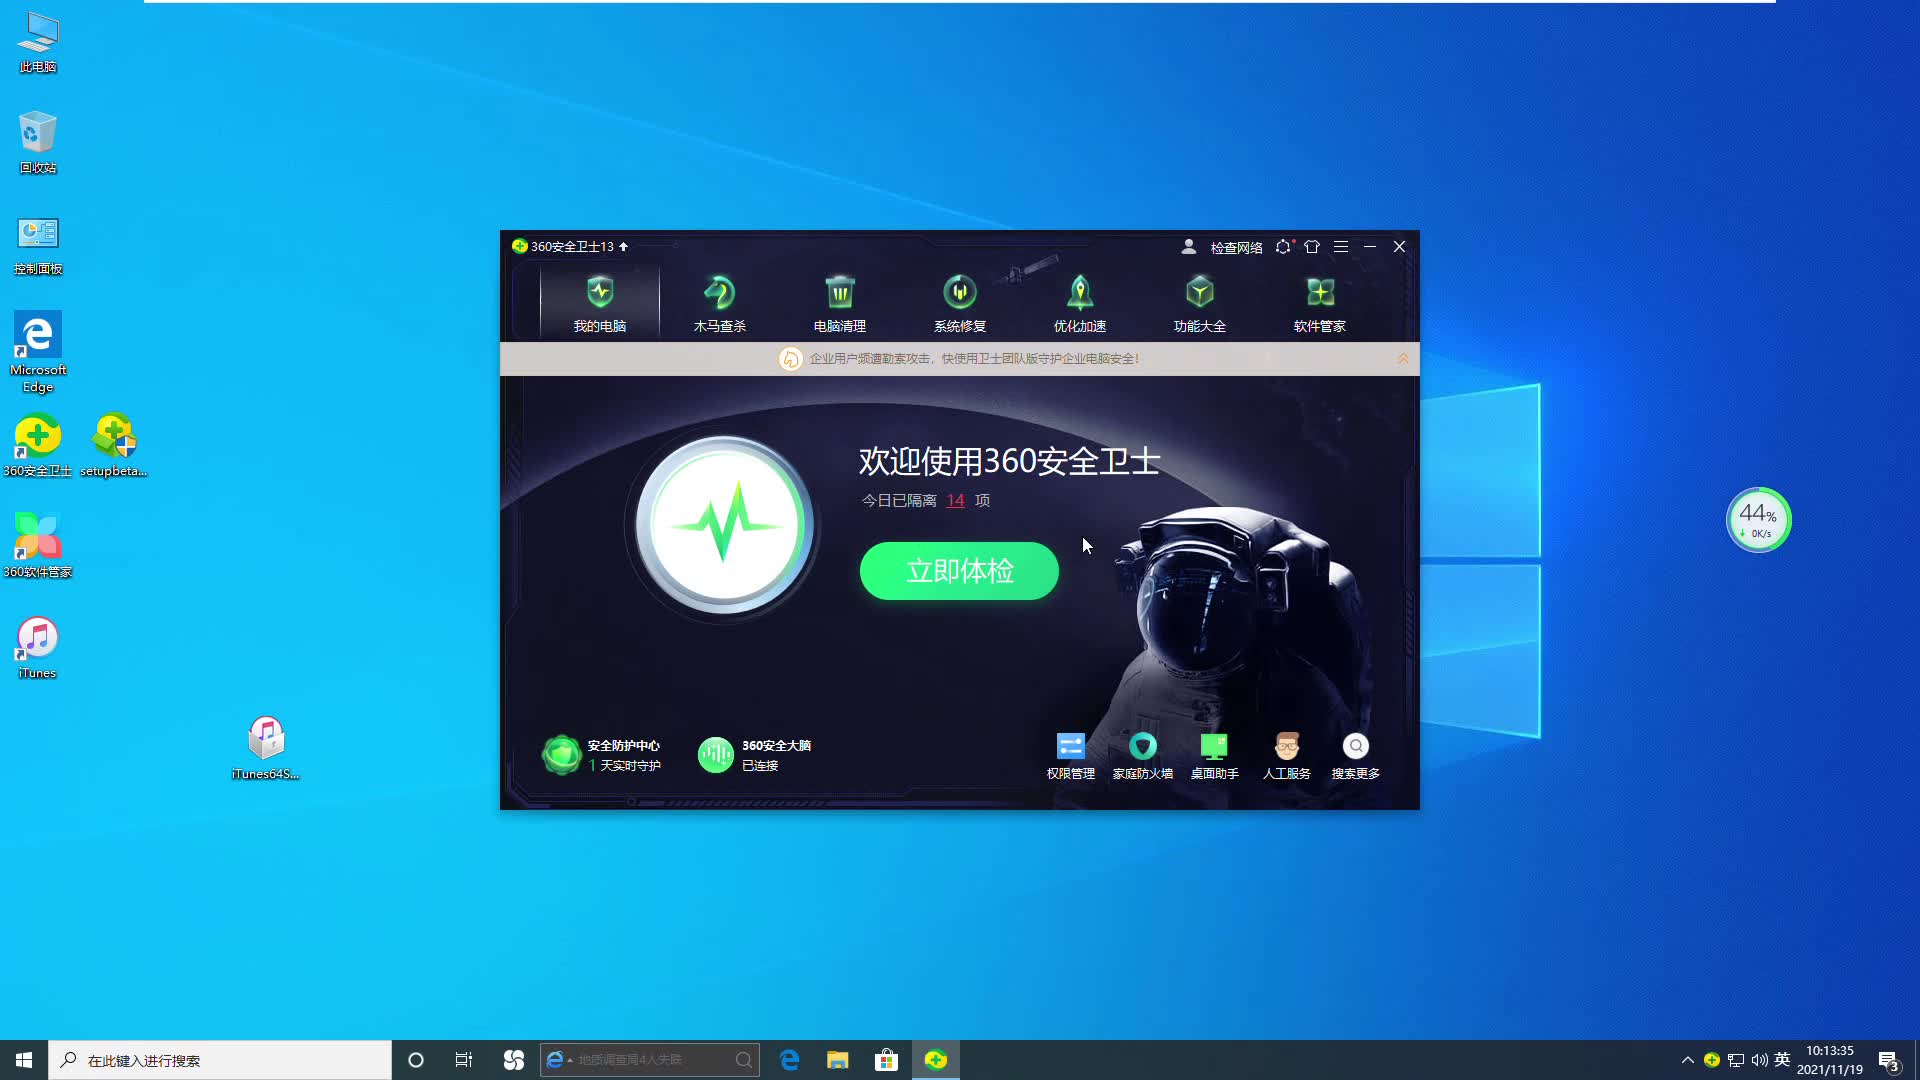Open 人工服务 support

click(x=1286, y=756)
